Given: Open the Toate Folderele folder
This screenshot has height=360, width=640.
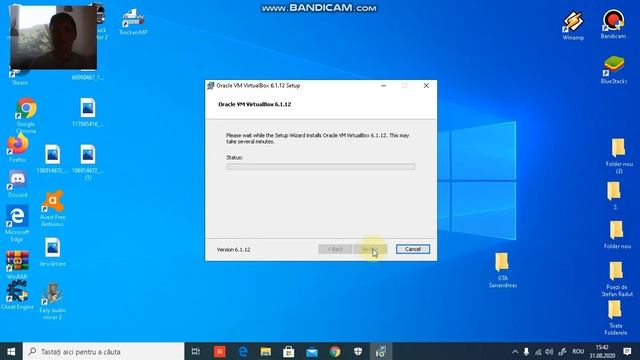Looking at the screenshot, I should click(x=616, y=318).
